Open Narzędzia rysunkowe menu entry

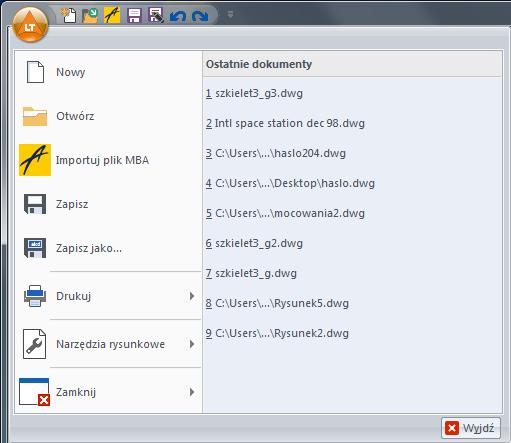pyautogui.click(x=108, y=344)
